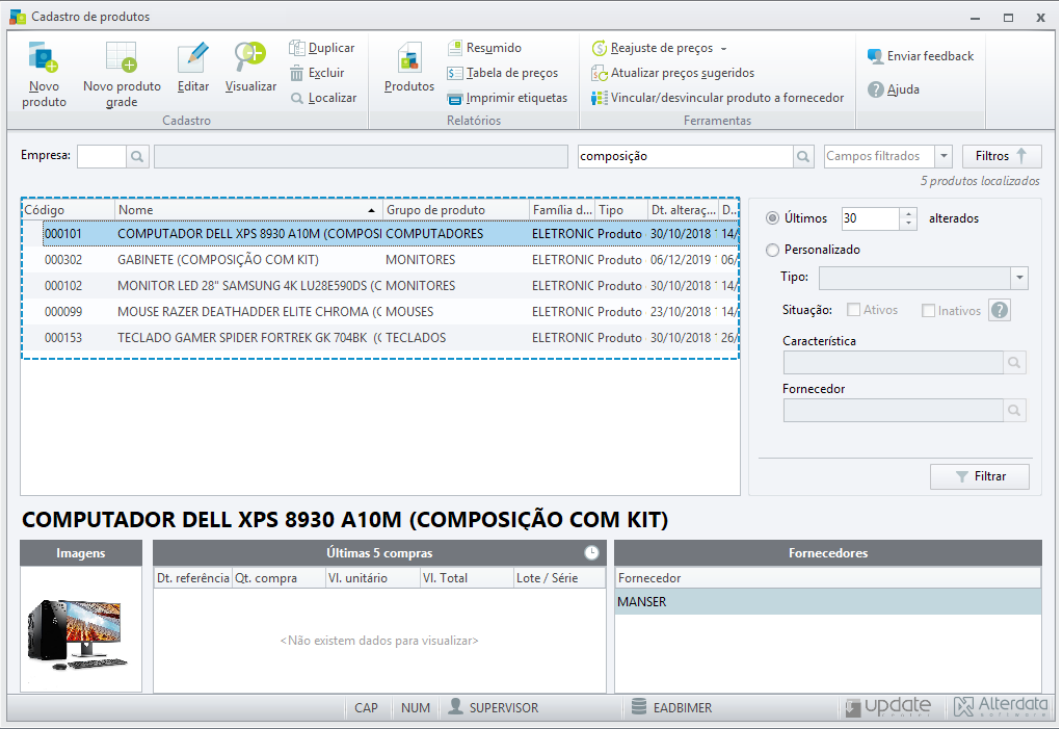Click the Tipo column header
This screenshot has height=730, width=1059.
pyautogui.click(x=621, y=210)
